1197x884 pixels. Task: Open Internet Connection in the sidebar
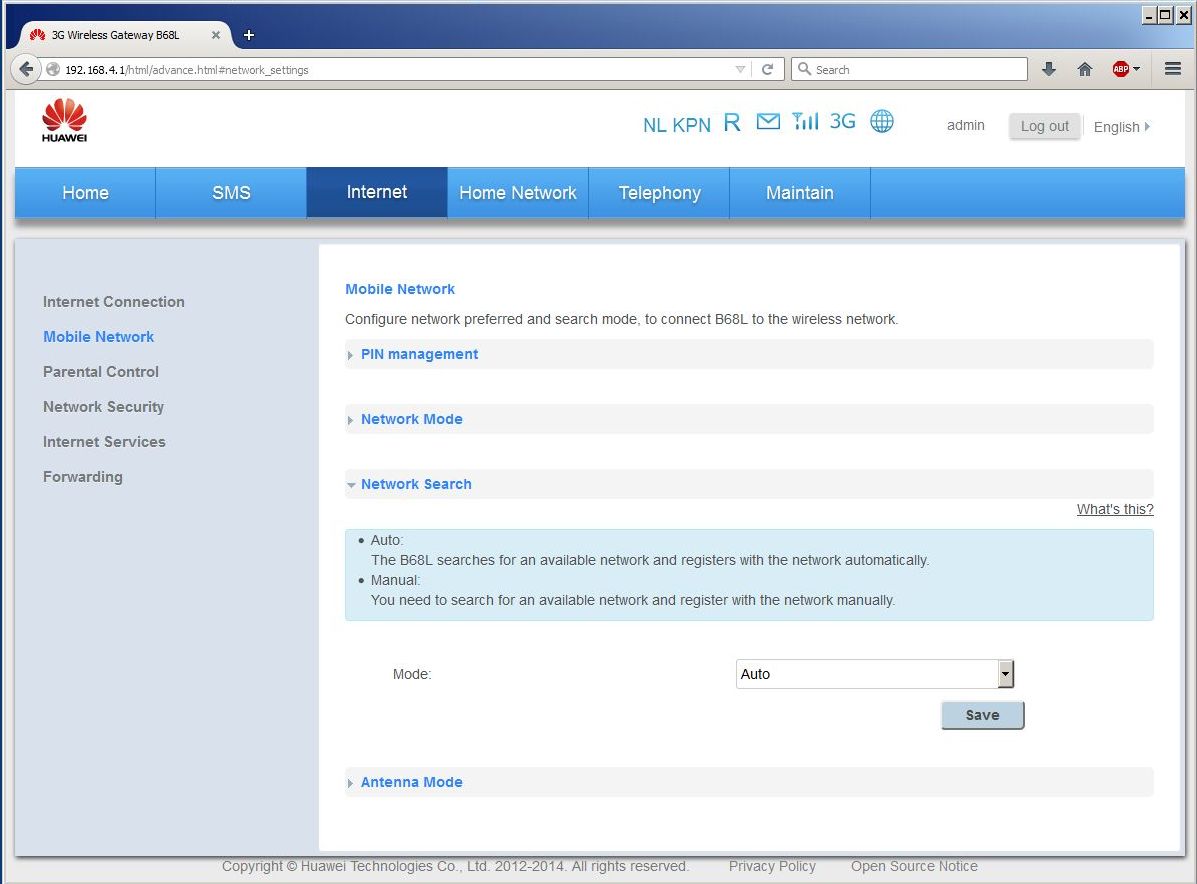point(114,302)
